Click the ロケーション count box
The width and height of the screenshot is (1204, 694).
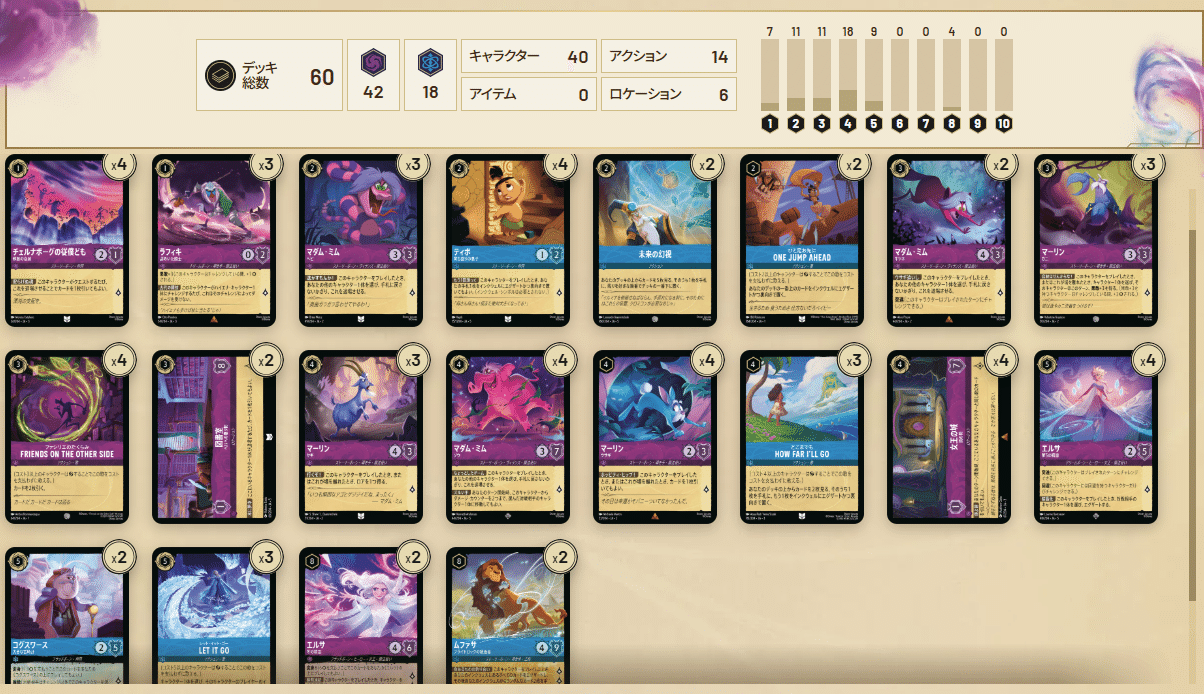click(x=669, y=94)
